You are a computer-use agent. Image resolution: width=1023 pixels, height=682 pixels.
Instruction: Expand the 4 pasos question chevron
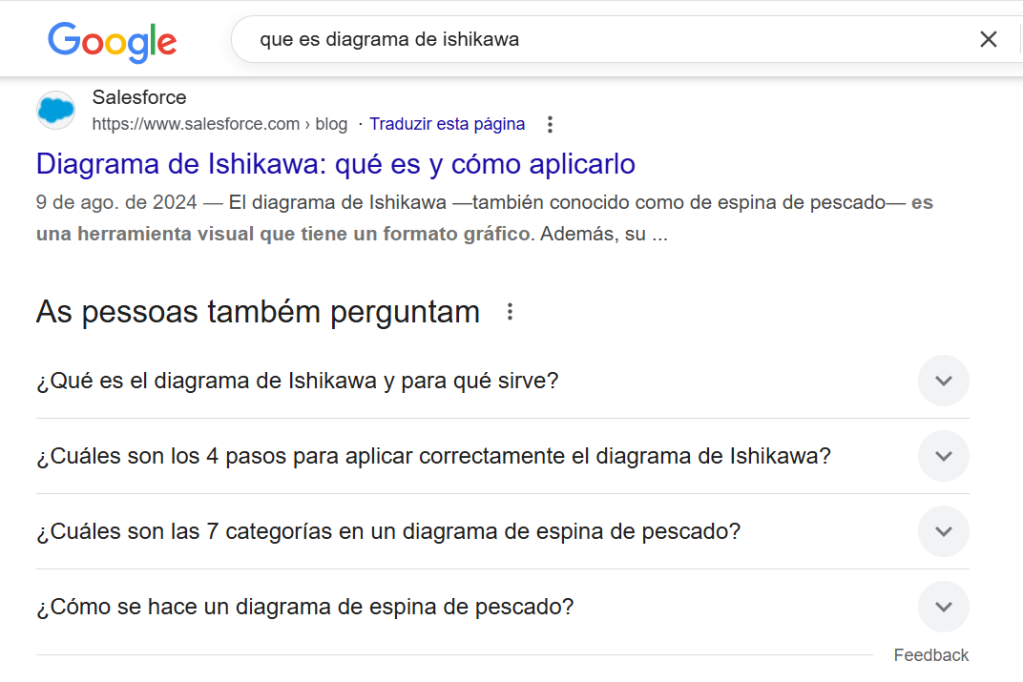(x=943, y=456)
